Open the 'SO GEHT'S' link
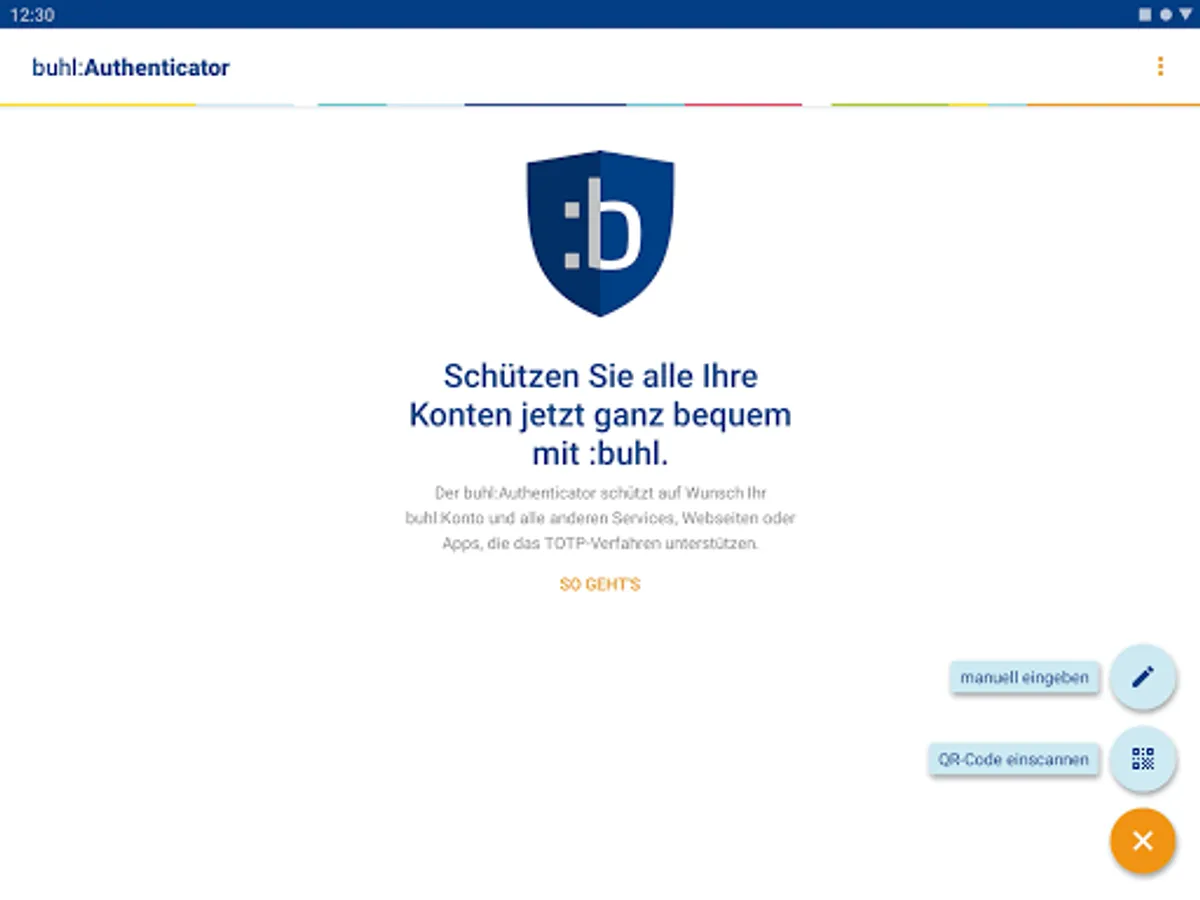This screenshot has width=1200, height=900. [600, 584]
